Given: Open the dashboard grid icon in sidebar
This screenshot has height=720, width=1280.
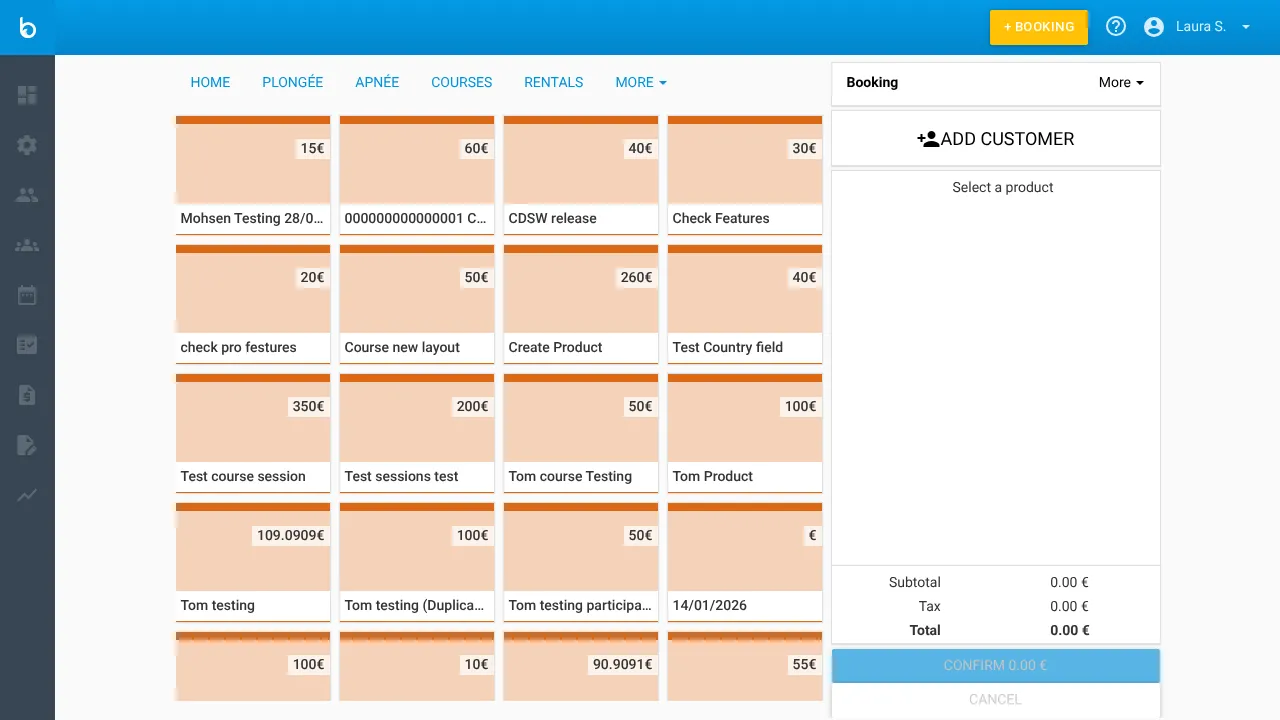Looking at the screenshot, I should pos(27,95).
